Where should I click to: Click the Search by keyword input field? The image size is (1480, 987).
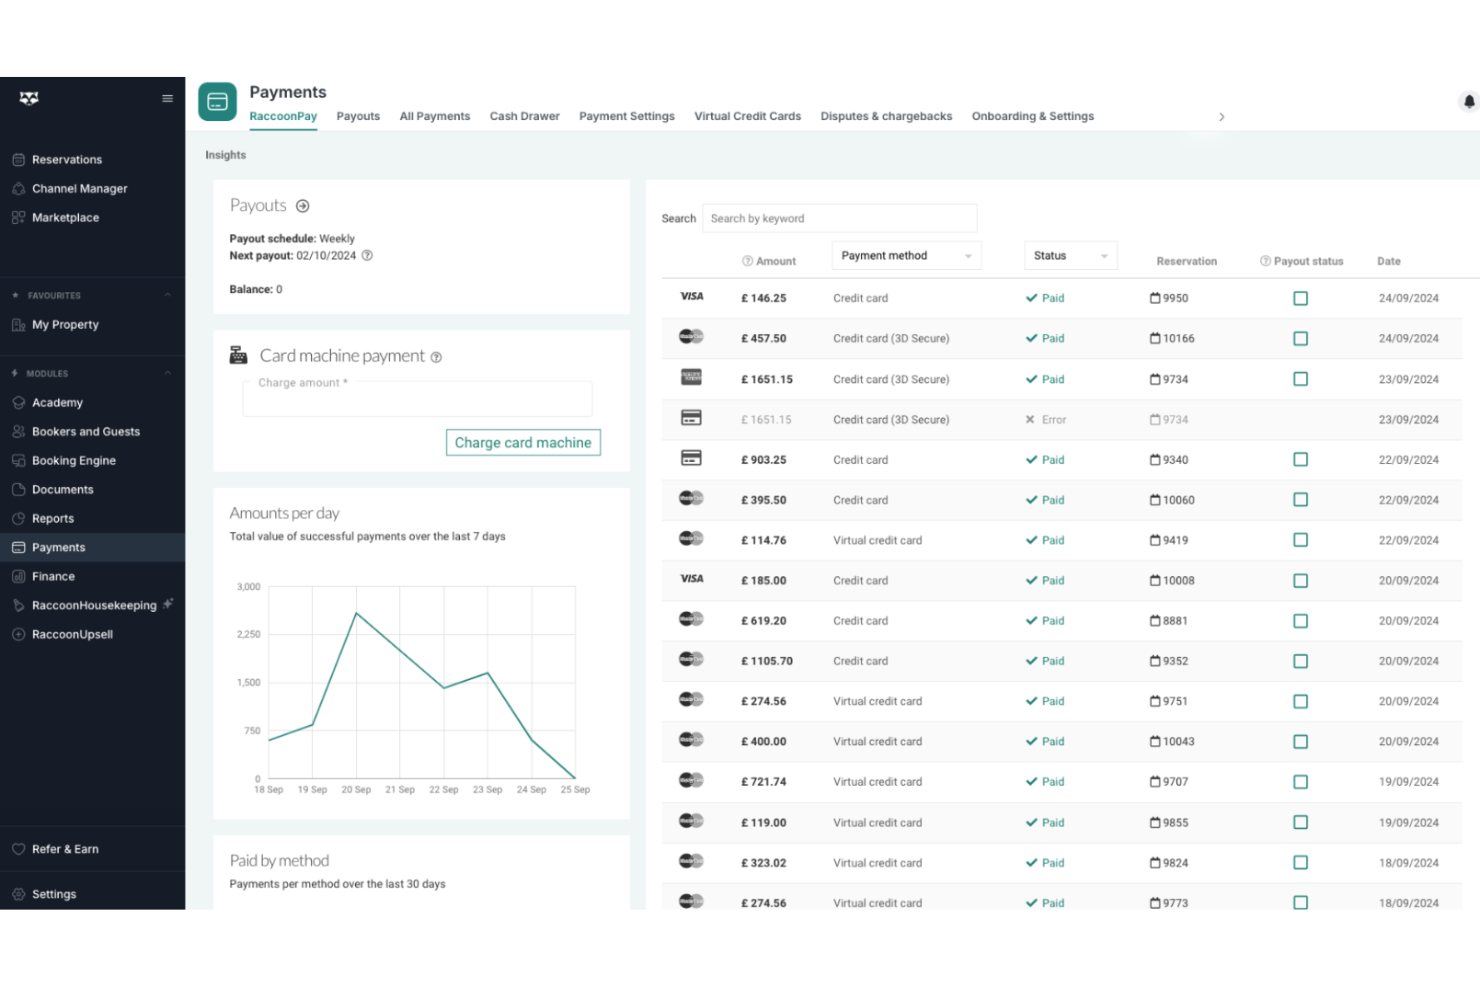click(x=840, y=218)
